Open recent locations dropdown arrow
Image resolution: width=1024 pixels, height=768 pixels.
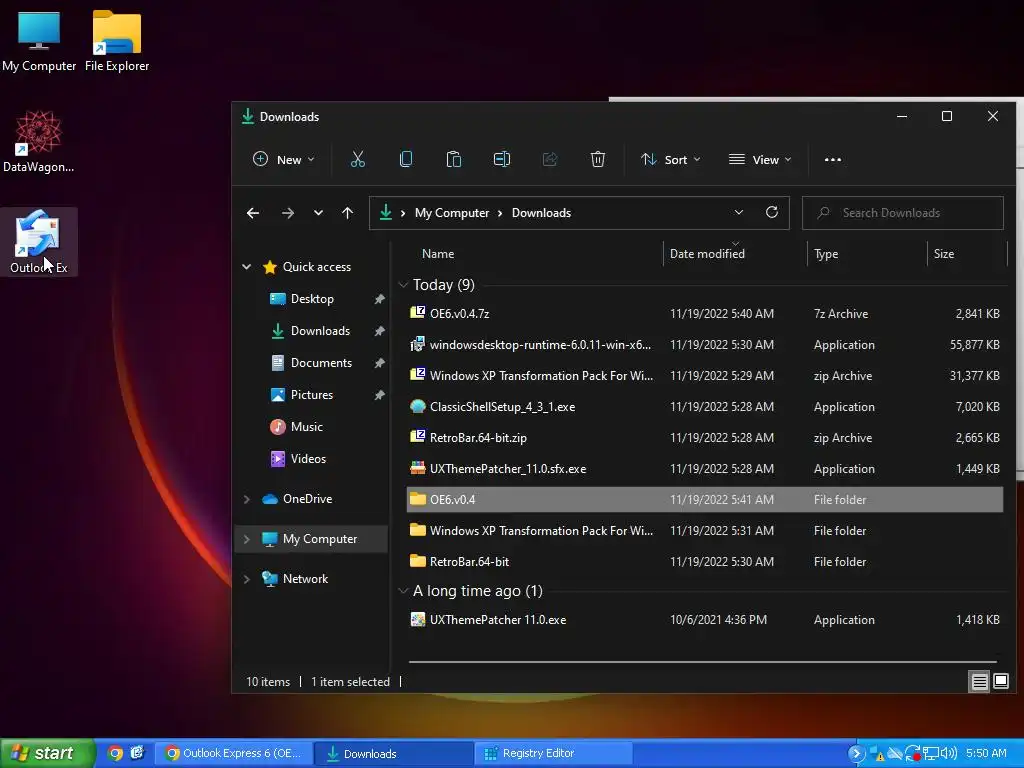click(x=318, y=213)
